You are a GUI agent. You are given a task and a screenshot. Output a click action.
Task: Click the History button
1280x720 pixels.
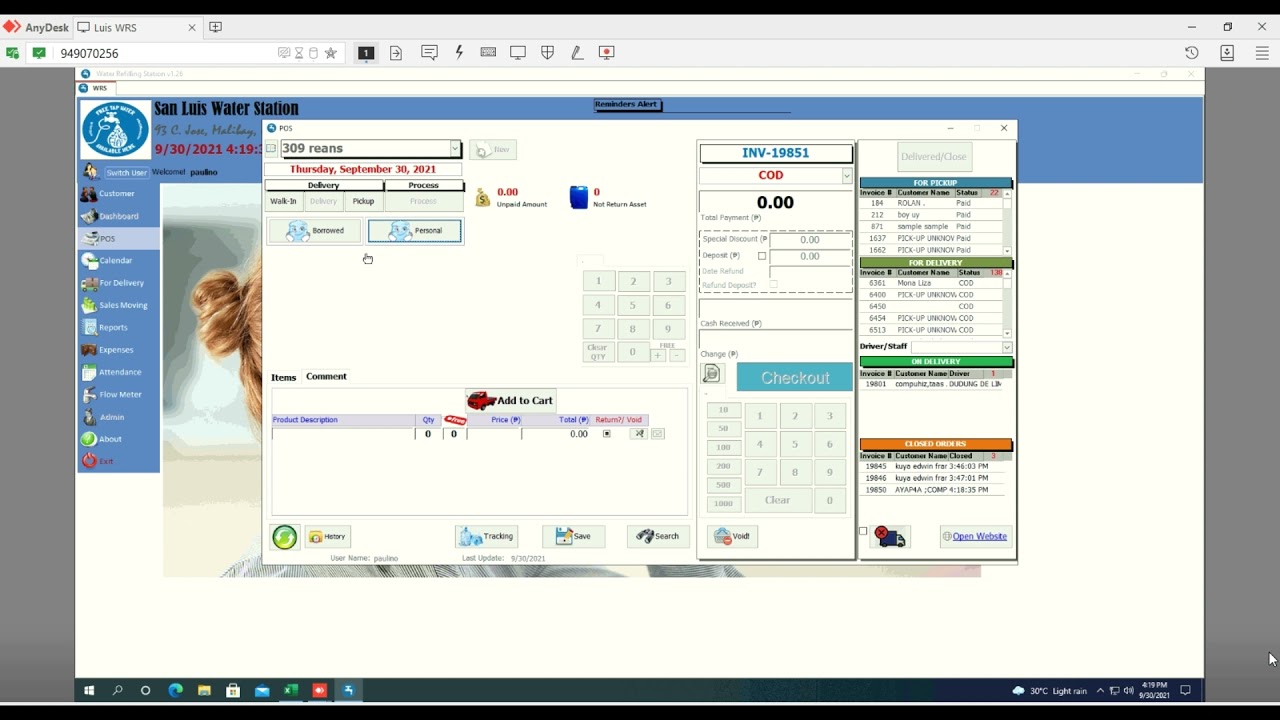pyautogui.click(x=327, y=537)
